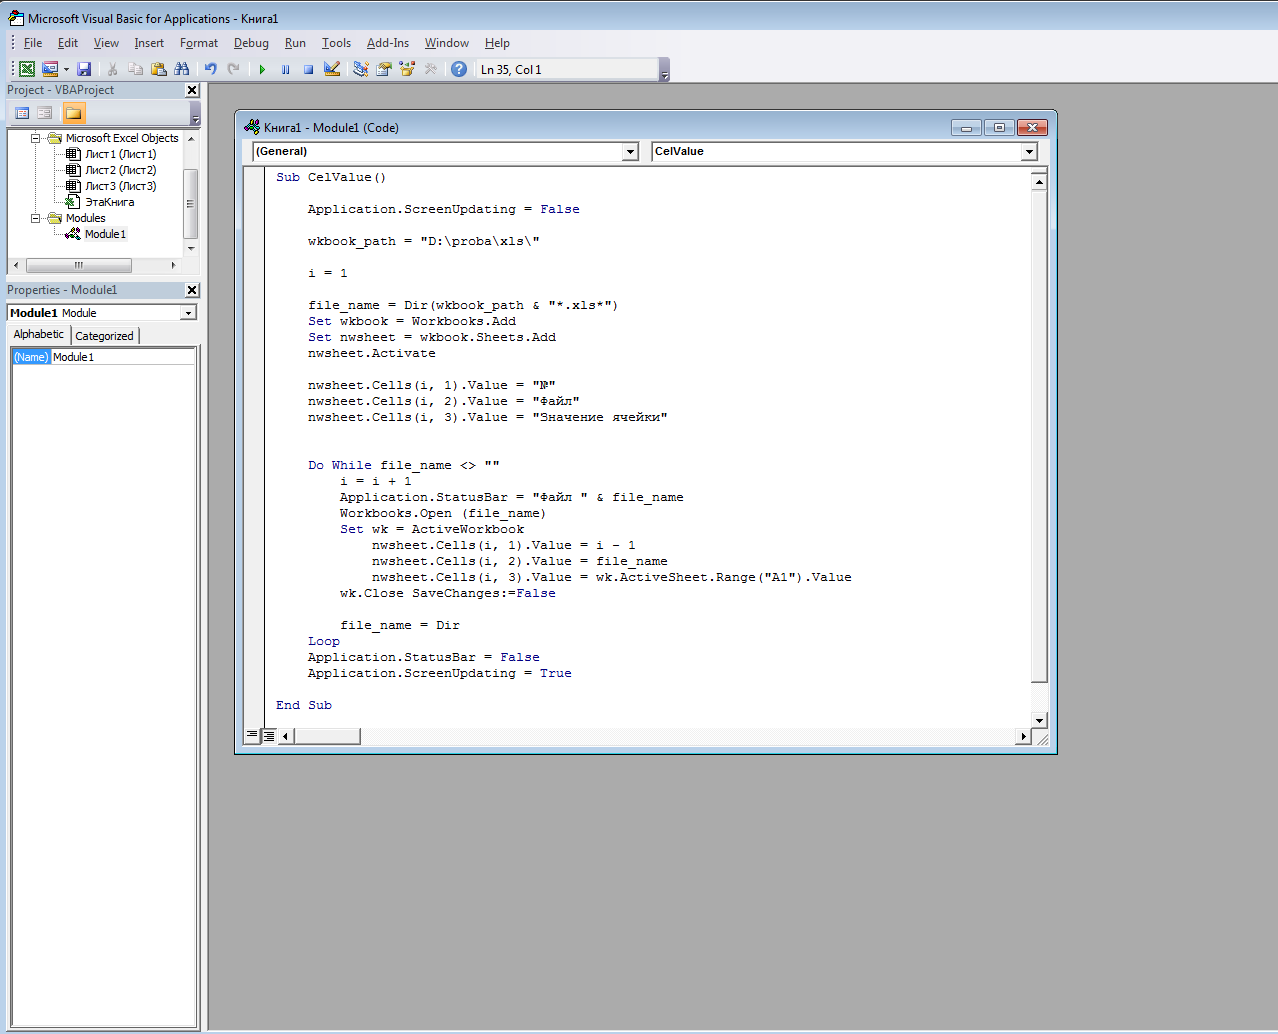Close the Project - VBAProject panel
The width and height of the screenshot is (1278, 1034).
pos(192,90)
